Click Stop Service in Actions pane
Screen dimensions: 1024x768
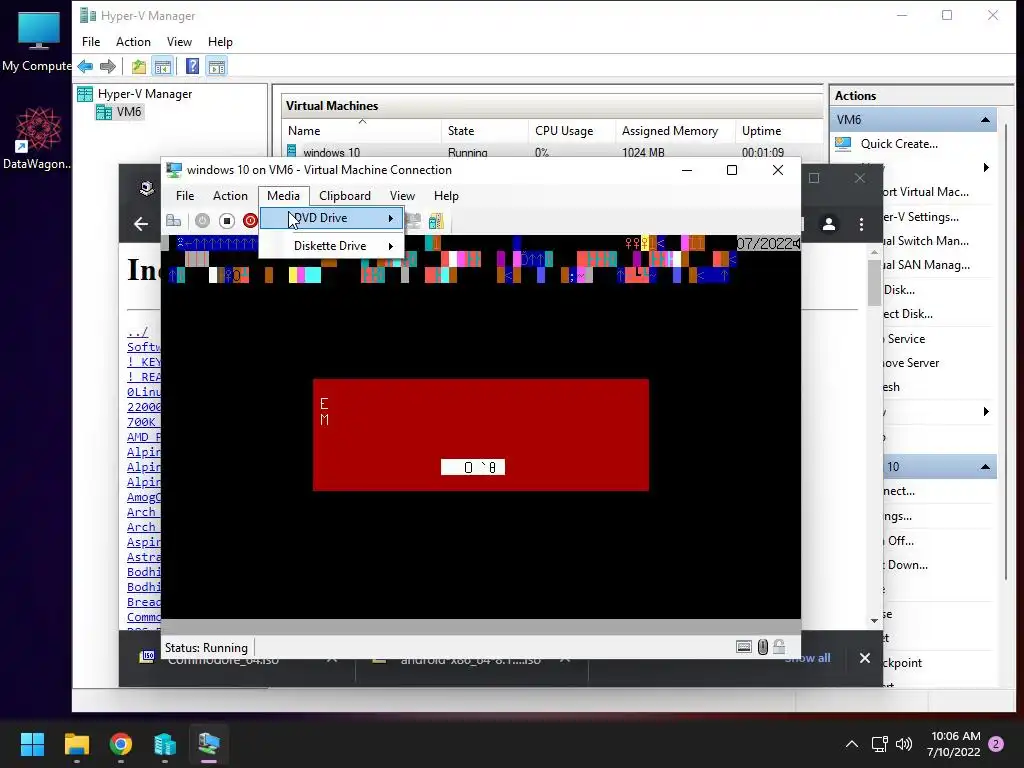(905, 339)
